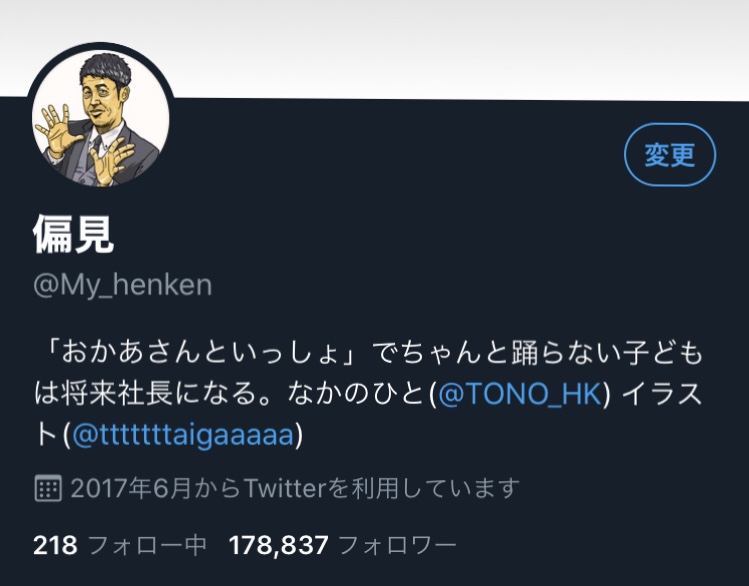Click the calendar join-date icon
This screenshot has width=749, height=586.
click(48, 488)
